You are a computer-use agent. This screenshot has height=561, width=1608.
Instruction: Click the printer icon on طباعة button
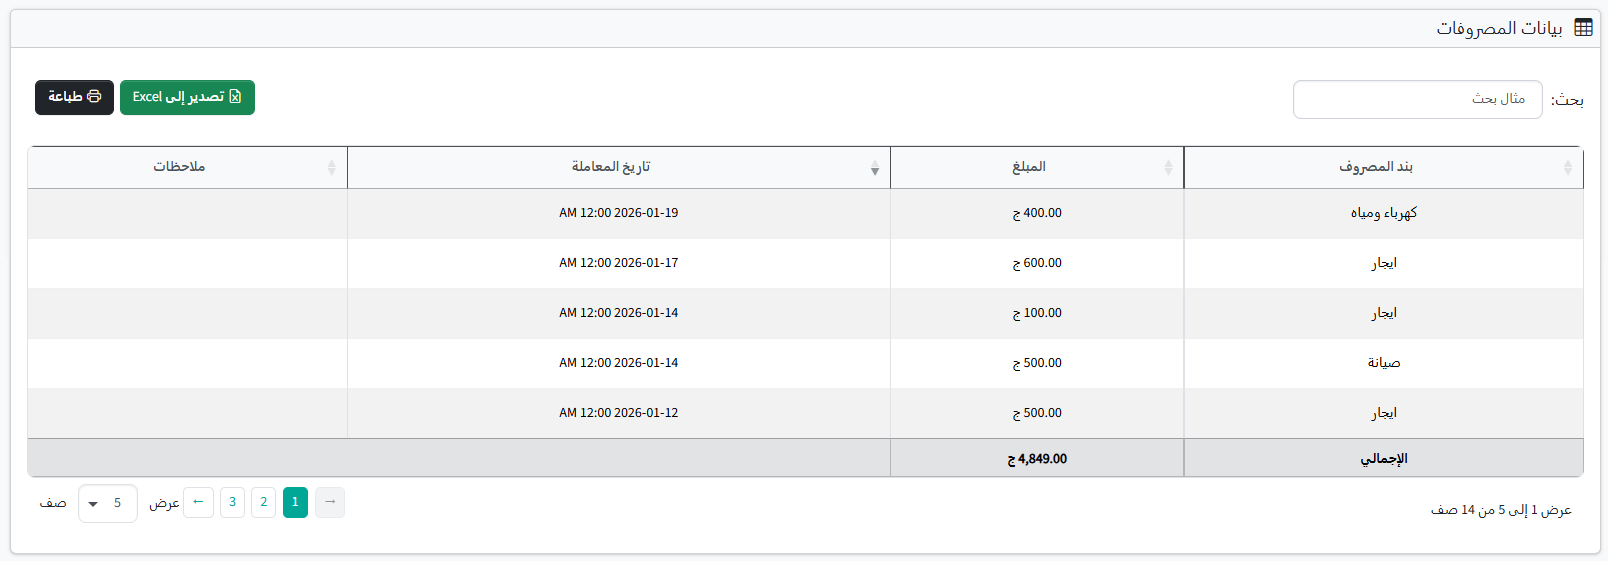94,97
